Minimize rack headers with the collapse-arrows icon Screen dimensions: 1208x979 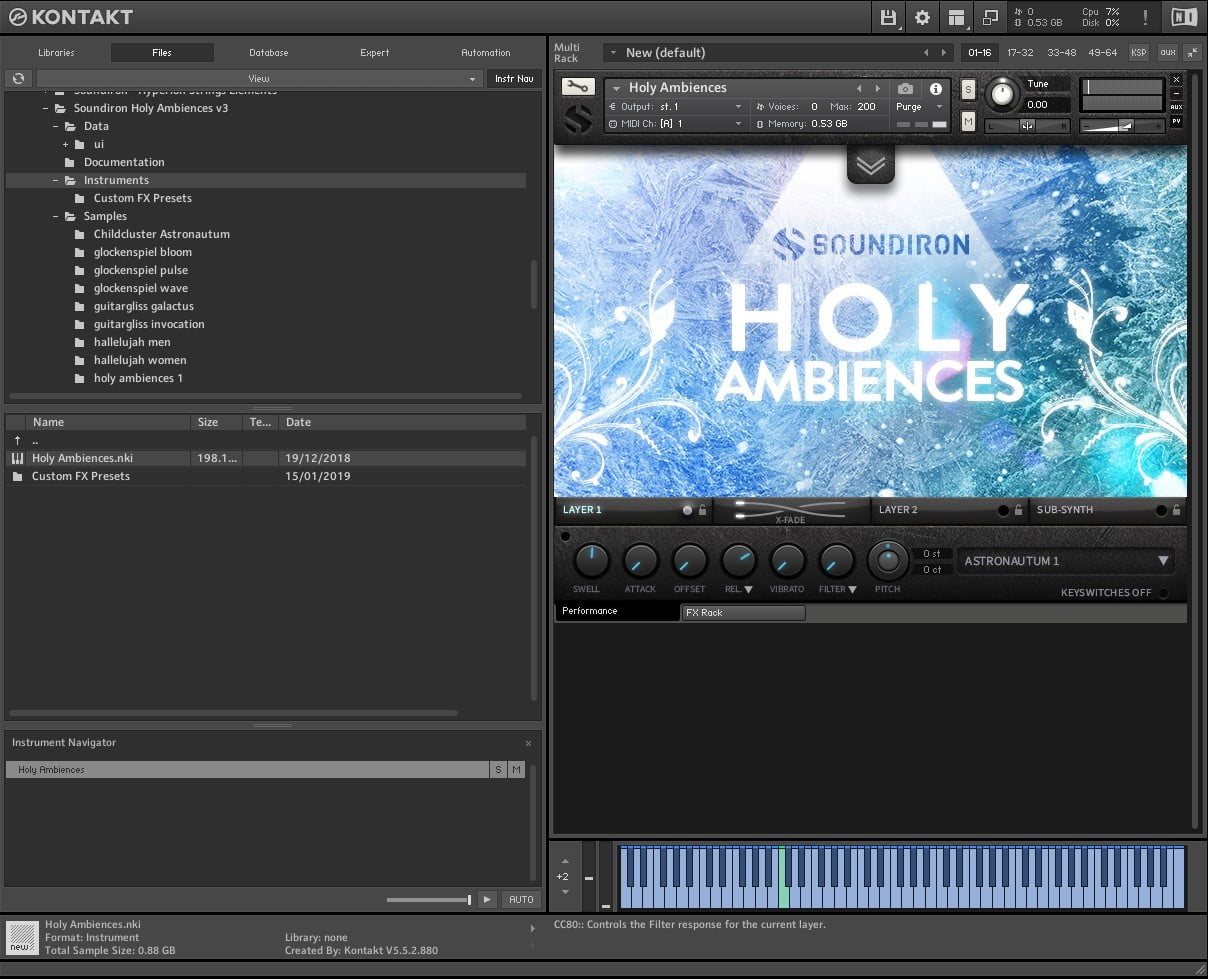pos(1192,52)
